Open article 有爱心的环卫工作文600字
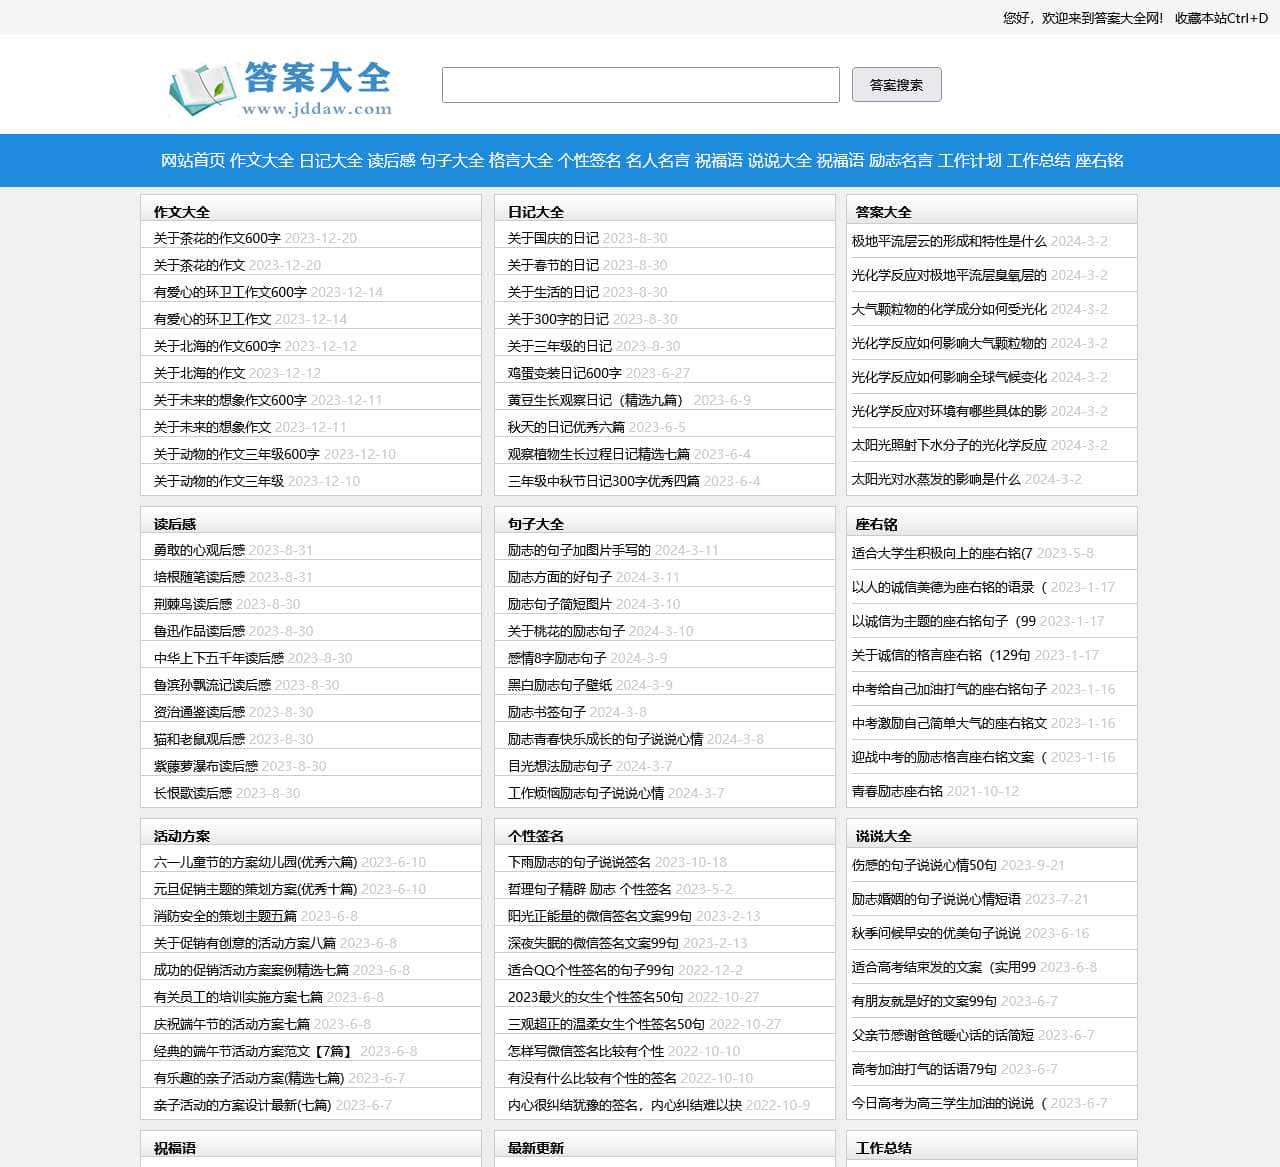 coord(230,292)
